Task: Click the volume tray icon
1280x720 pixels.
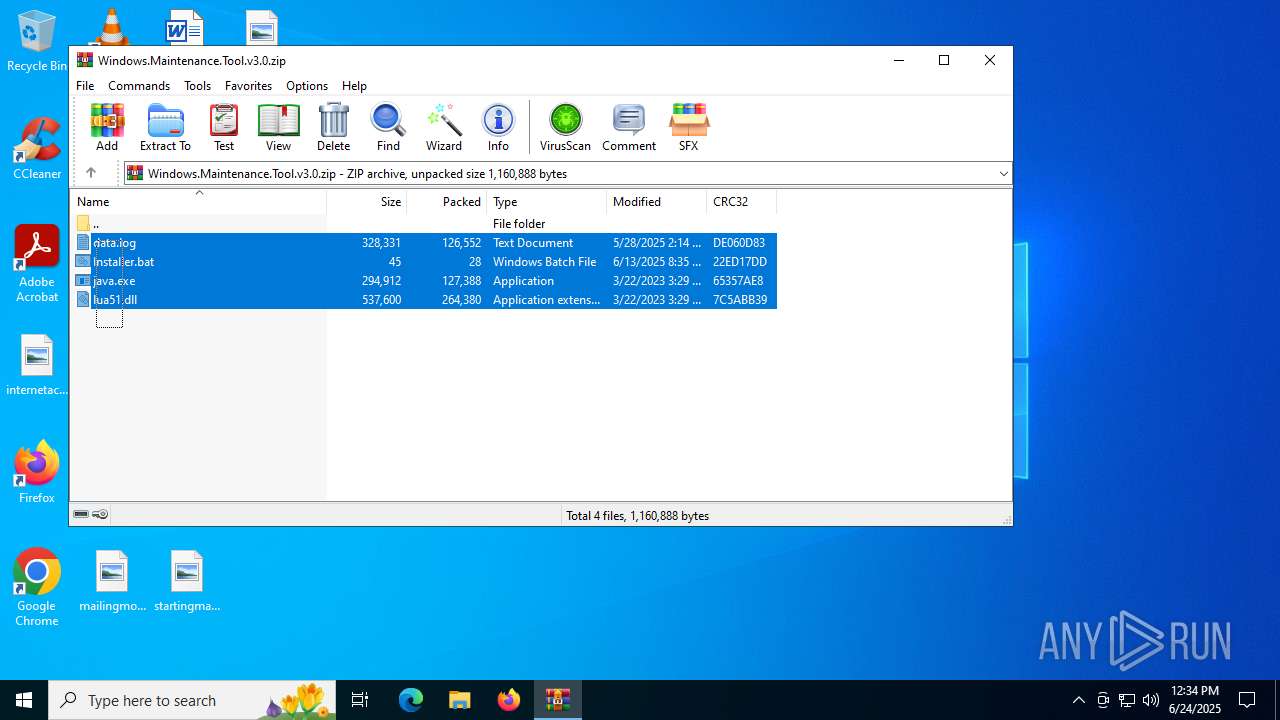Action: (x=1151, y=700)
